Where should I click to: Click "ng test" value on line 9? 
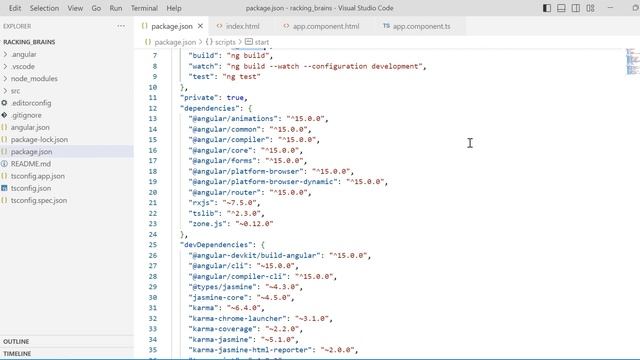click(242, 77)
